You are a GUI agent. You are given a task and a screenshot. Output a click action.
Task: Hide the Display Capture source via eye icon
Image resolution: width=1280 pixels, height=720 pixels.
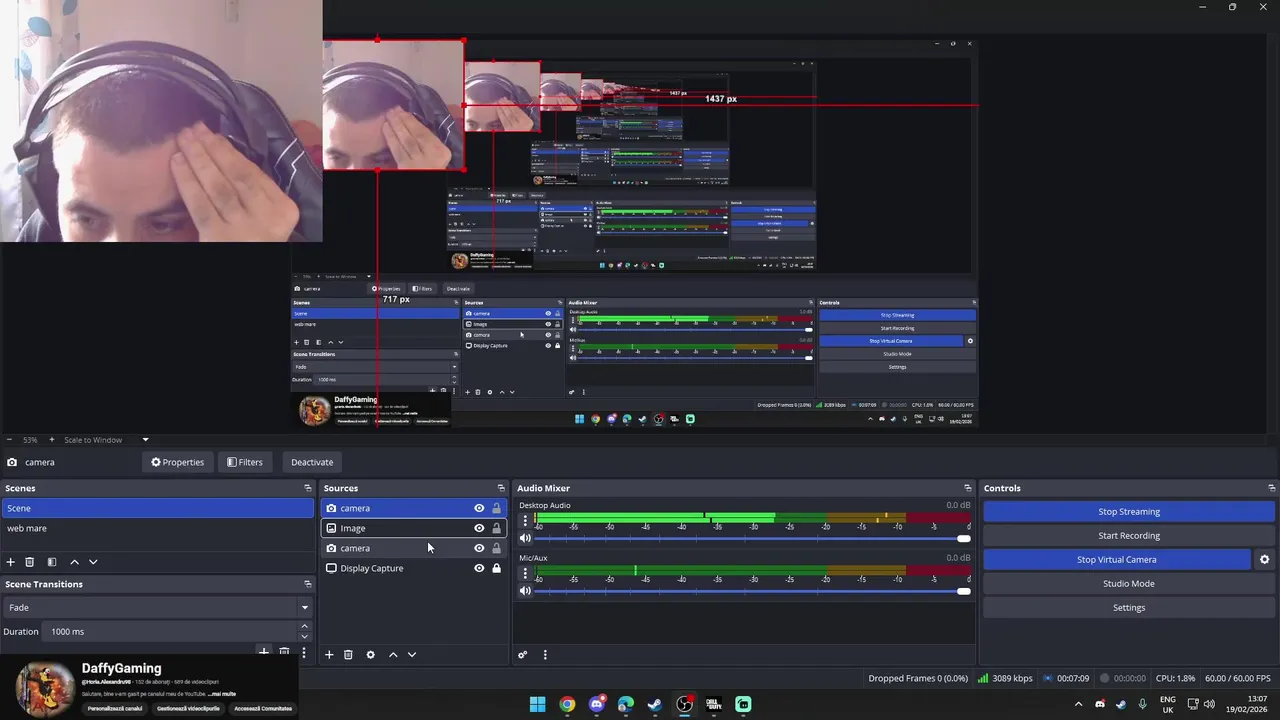pos(479,568)
